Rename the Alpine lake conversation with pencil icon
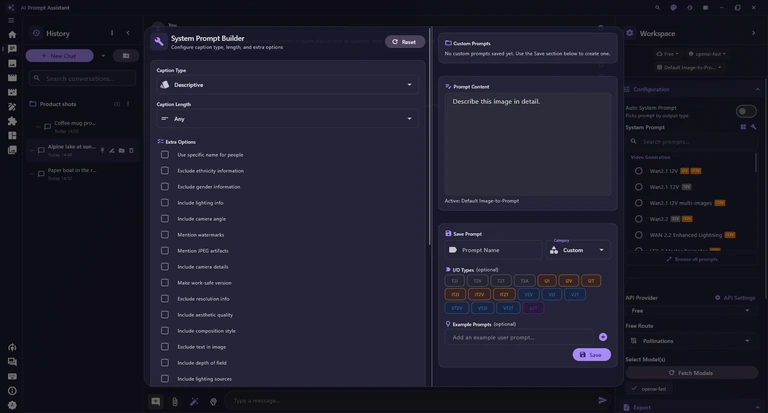The width and height of the screenshot is (768, 413). [x=112, y=150]
